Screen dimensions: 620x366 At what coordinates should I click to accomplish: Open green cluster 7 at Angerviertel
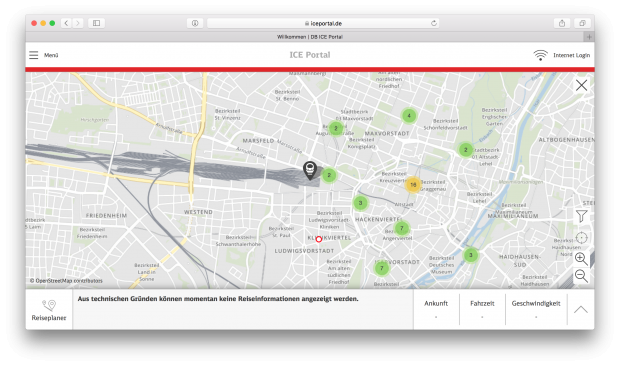click(x=402, y=228)
